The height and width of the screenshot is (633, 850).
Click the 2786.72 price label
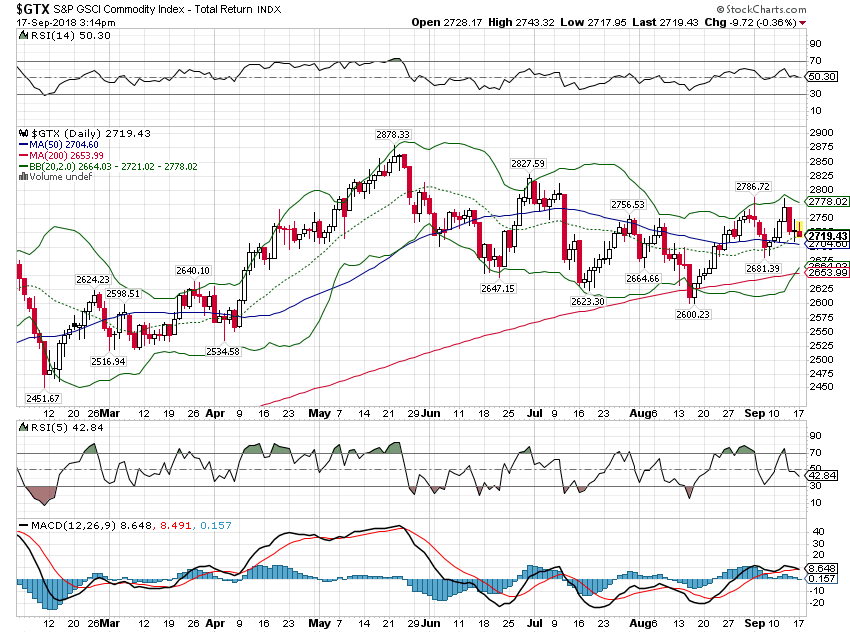[x=753, y=186]
